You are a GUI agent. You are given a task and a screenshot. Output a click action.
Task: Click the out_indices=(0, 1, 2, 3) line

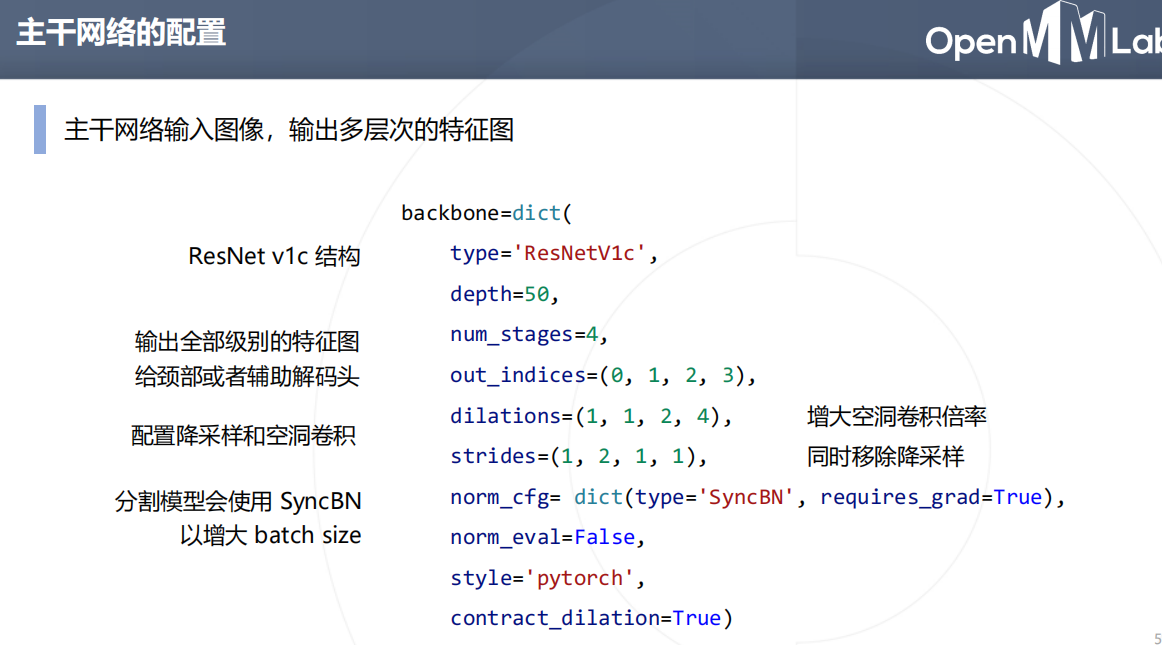tap(603, 376)
